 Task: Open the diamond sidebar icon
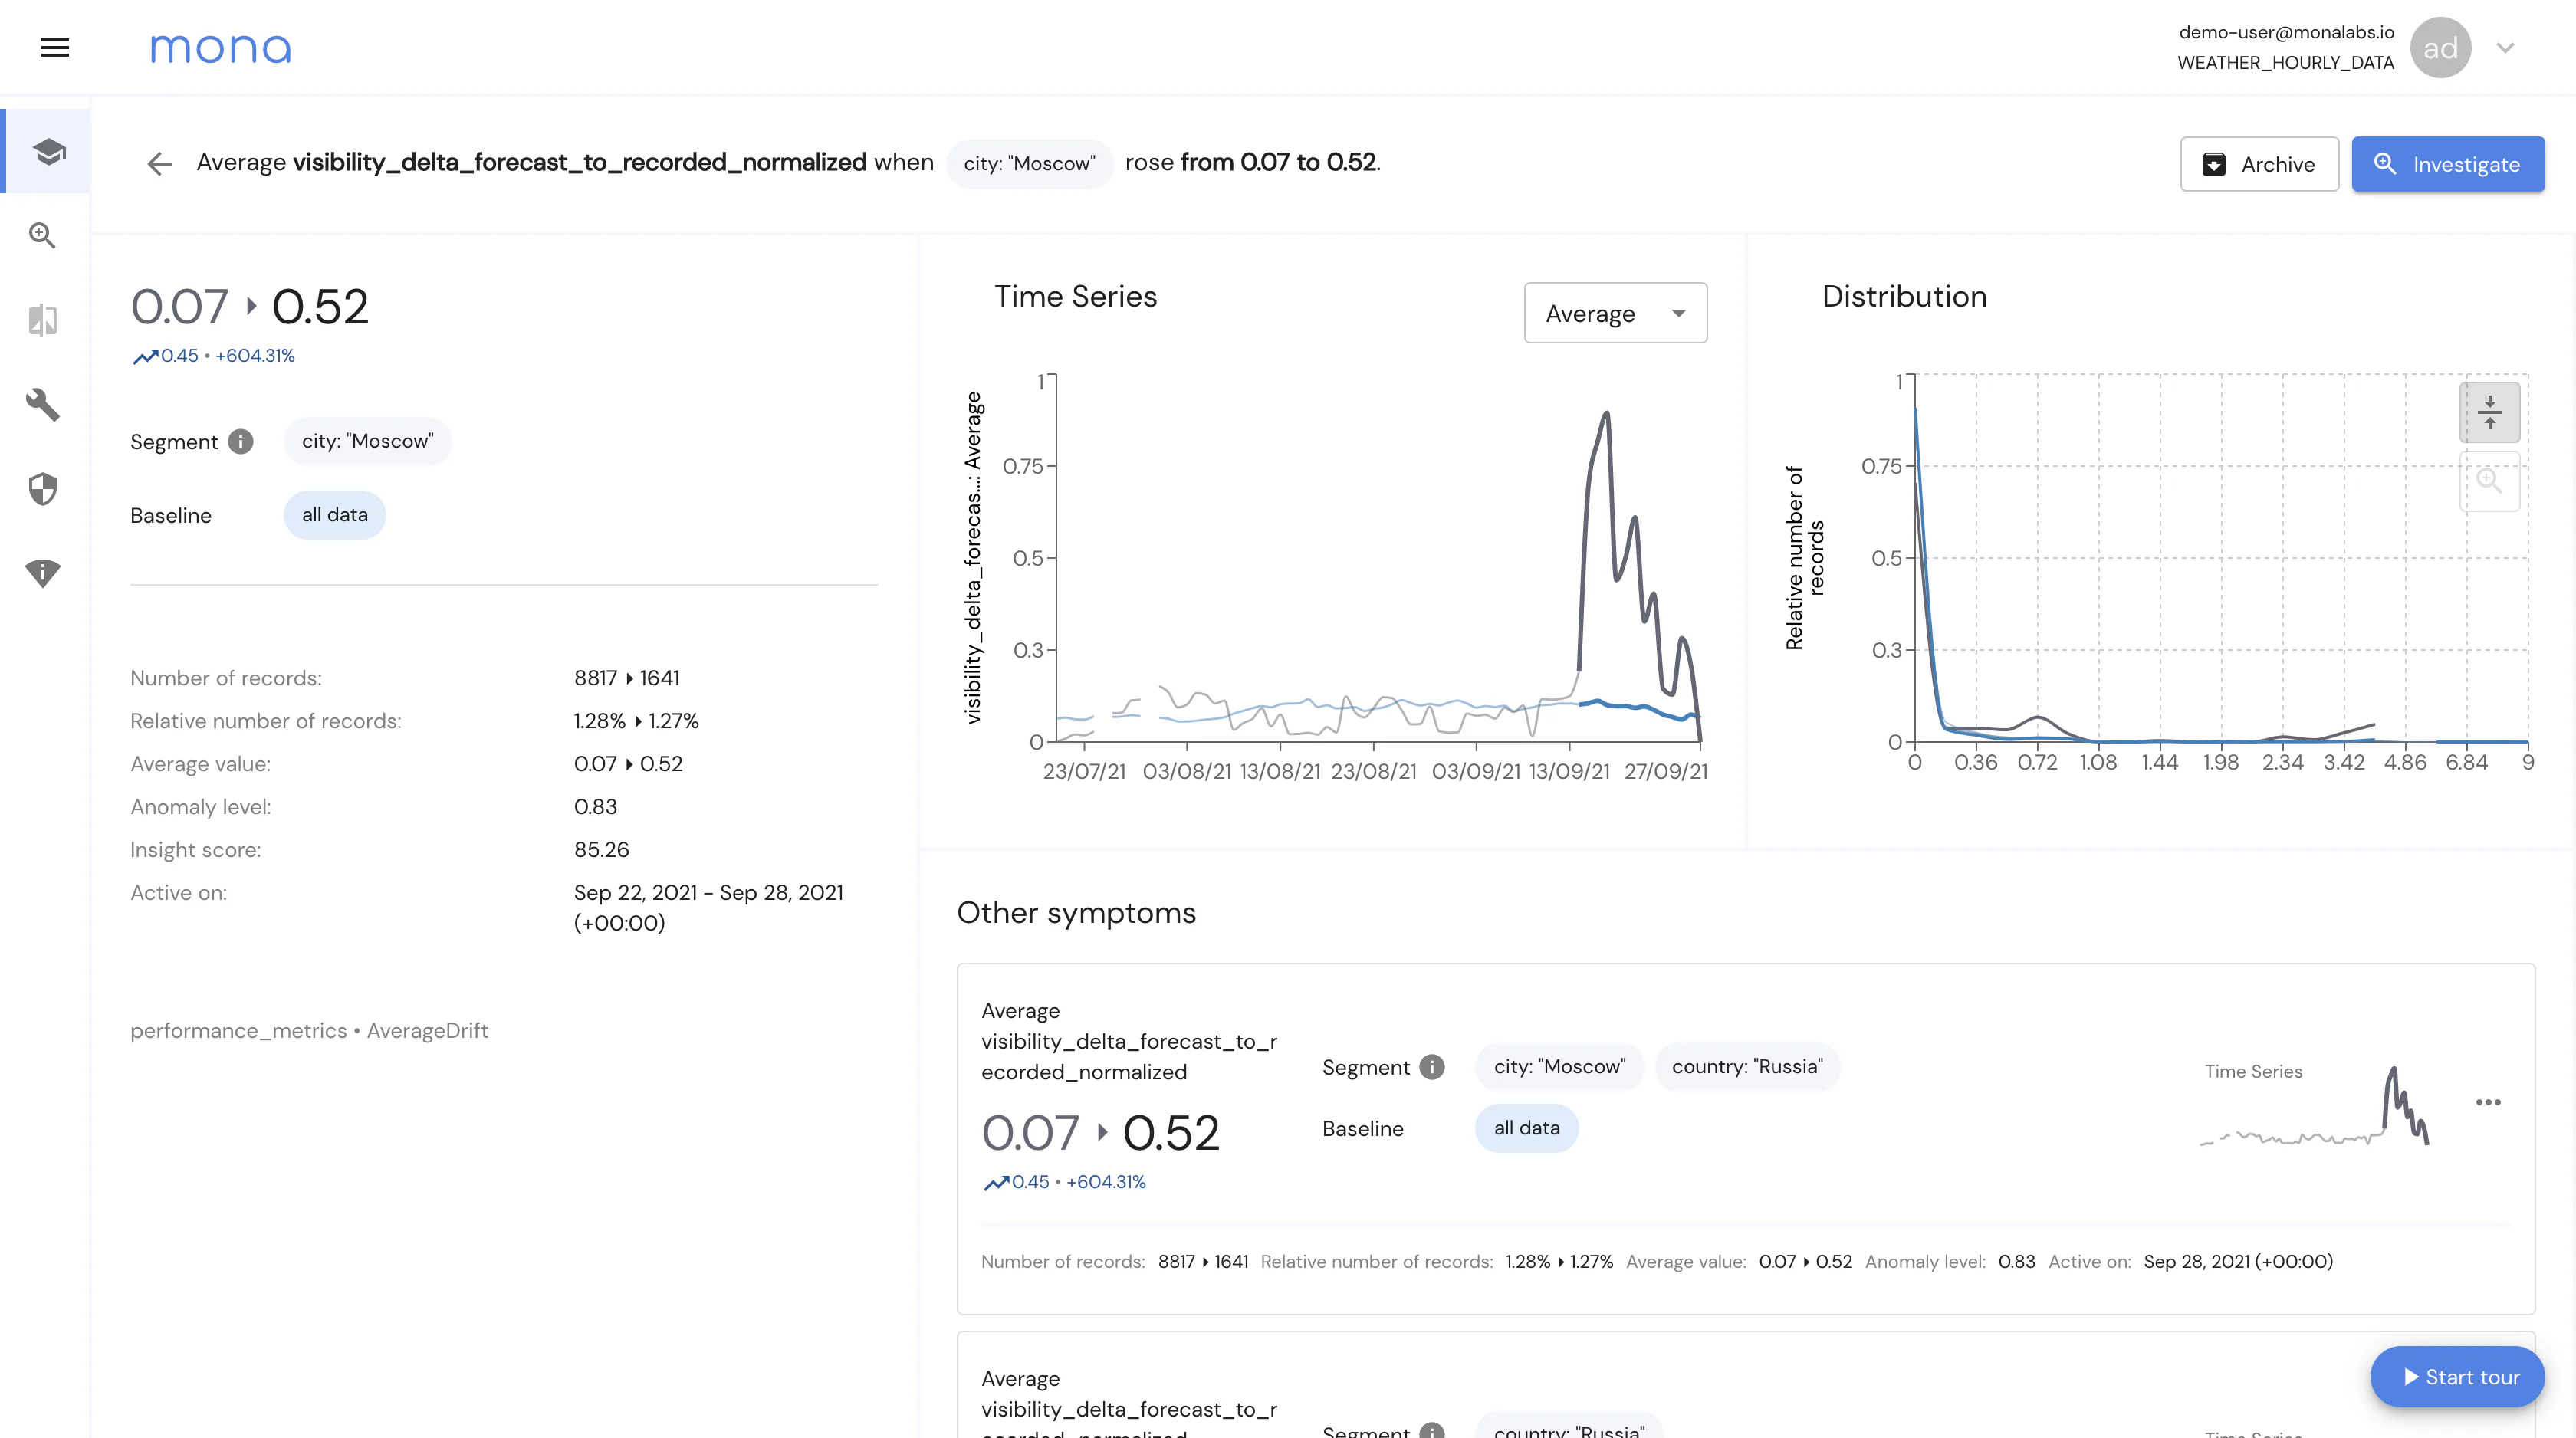pos(43,573)
